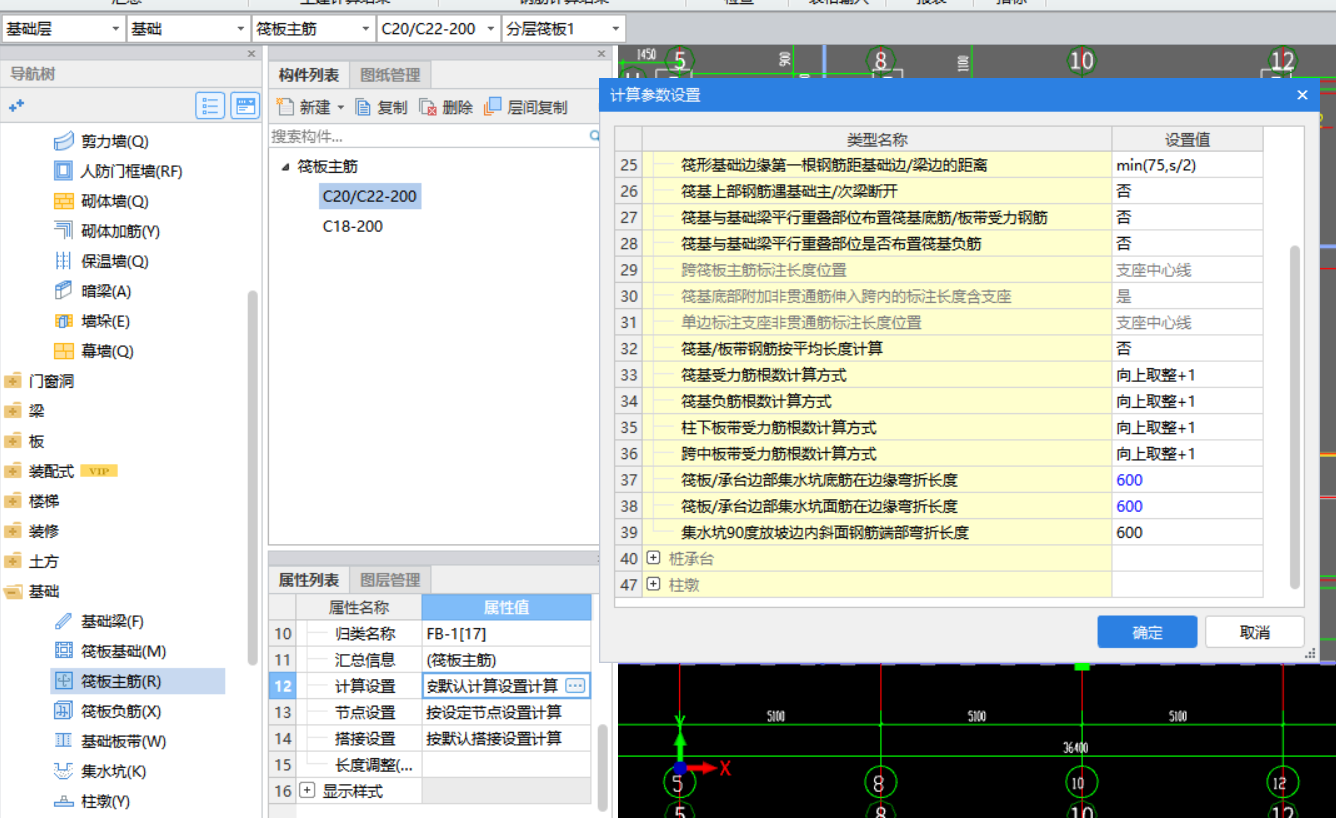
Task: Expand the 楼梯 folder
Action: 13,501
